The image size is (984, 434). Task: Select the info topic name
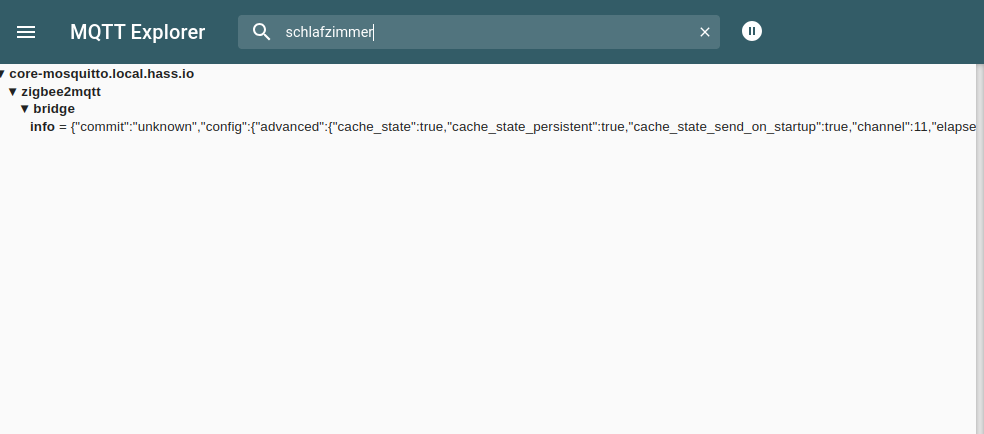pos(42,127)
